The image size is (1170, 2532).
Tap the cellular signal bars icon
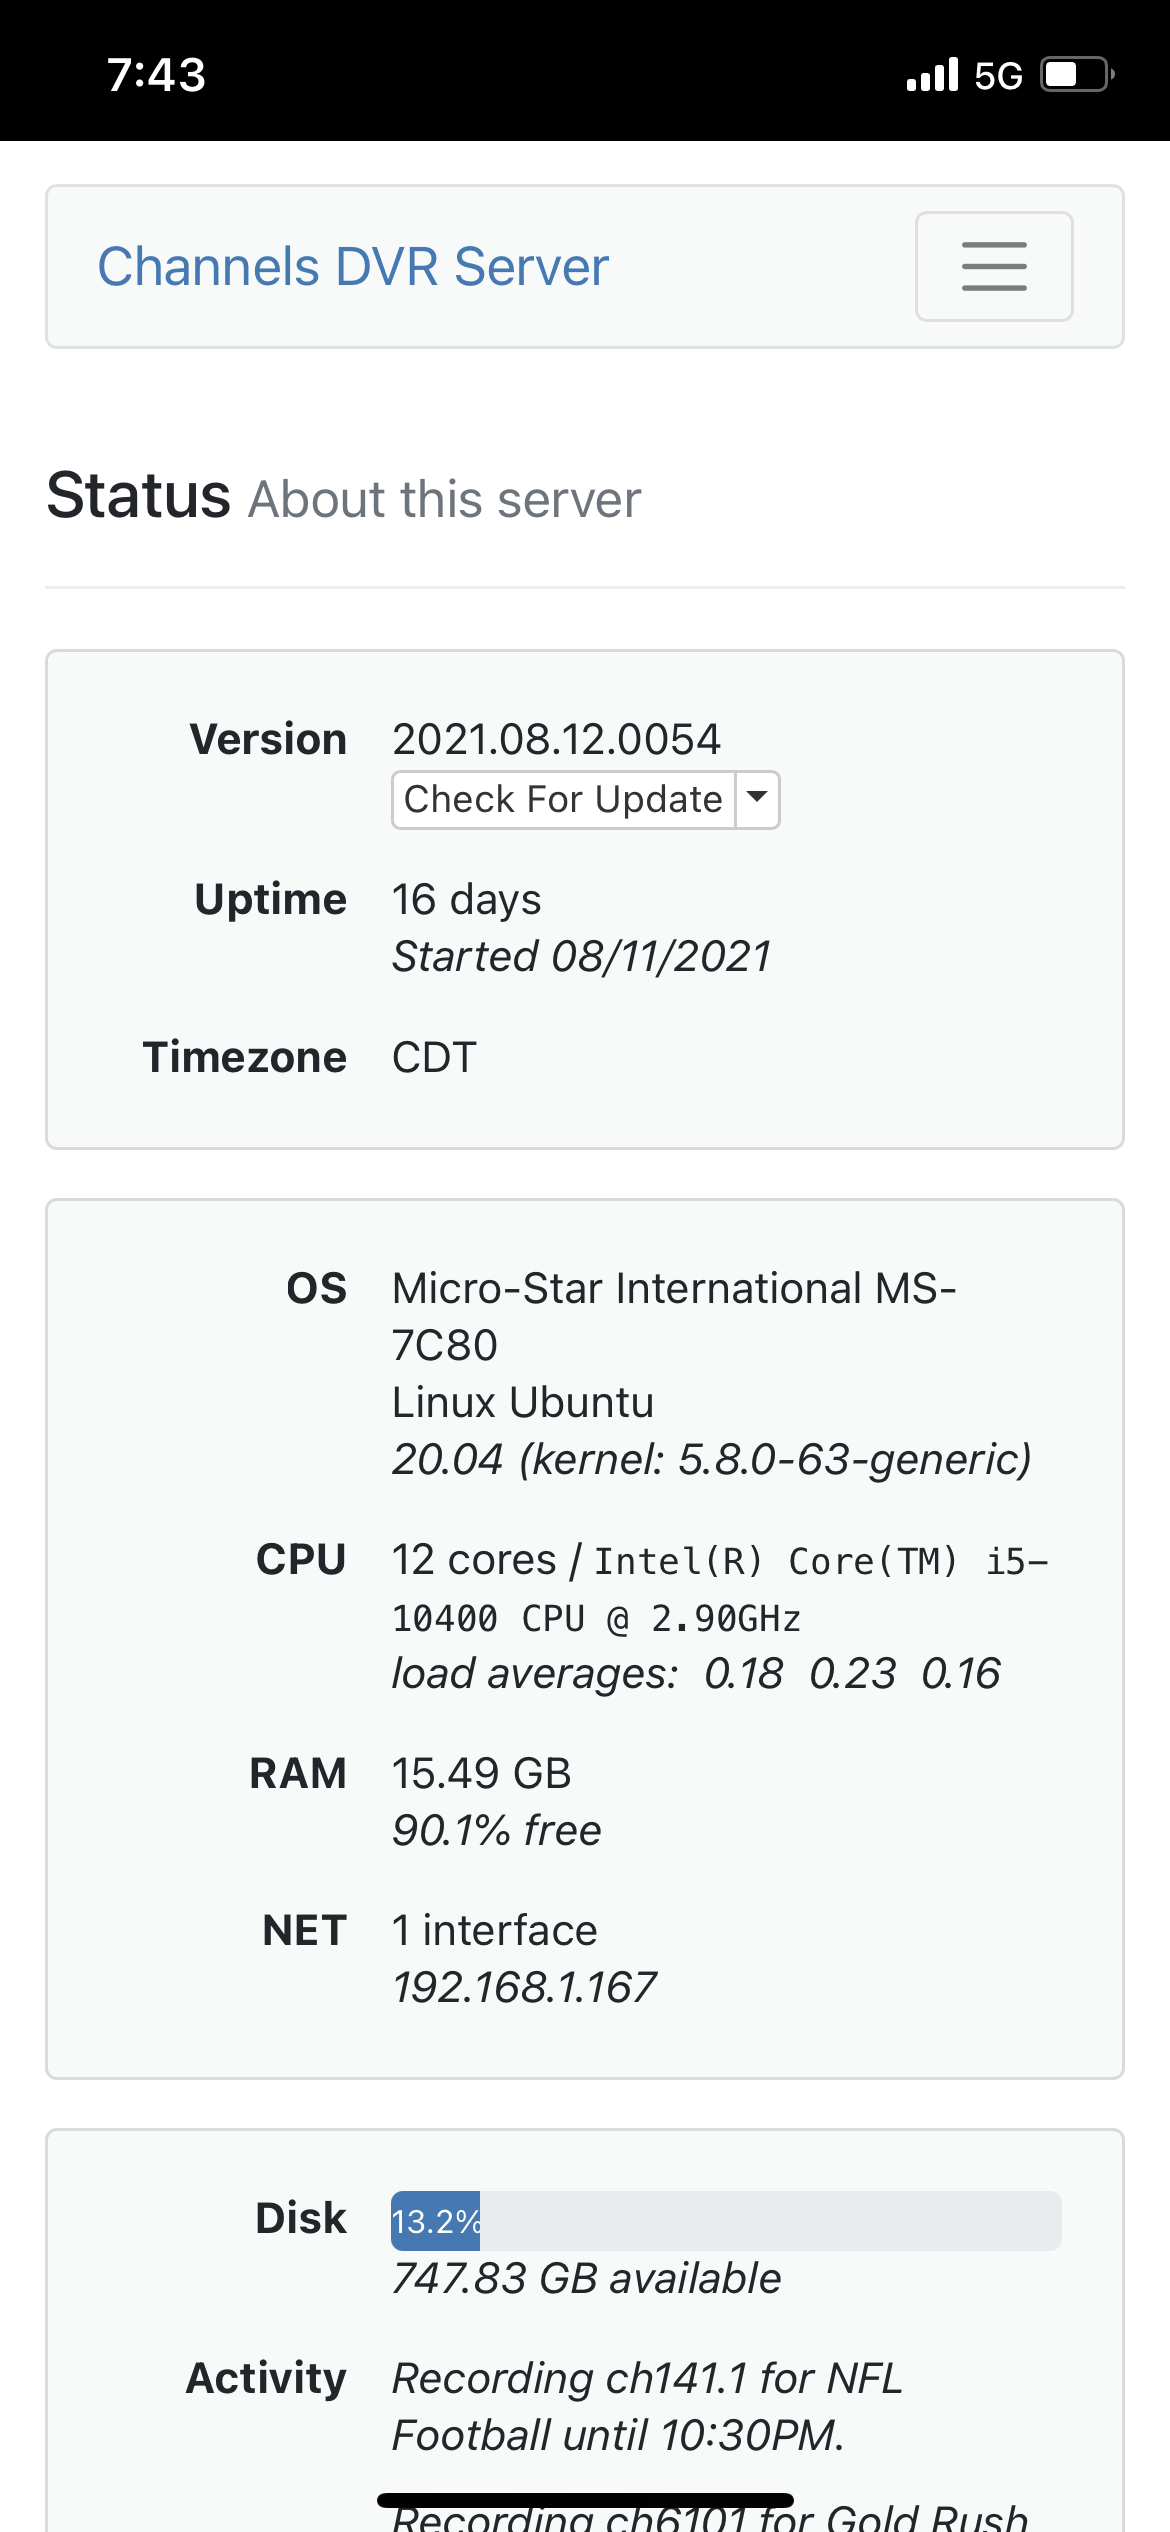pyautogui.click(x=932, y=75)
